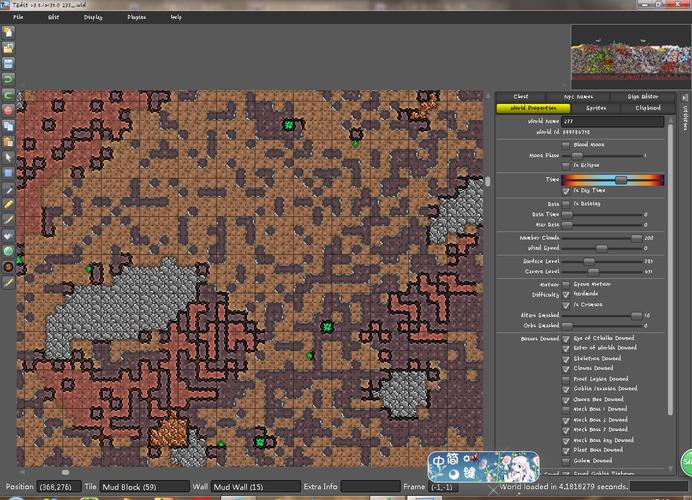This screenshot has width=692, height=500.
Task: Click the Time of day gradient slider
Action: [x=613, y=180]
